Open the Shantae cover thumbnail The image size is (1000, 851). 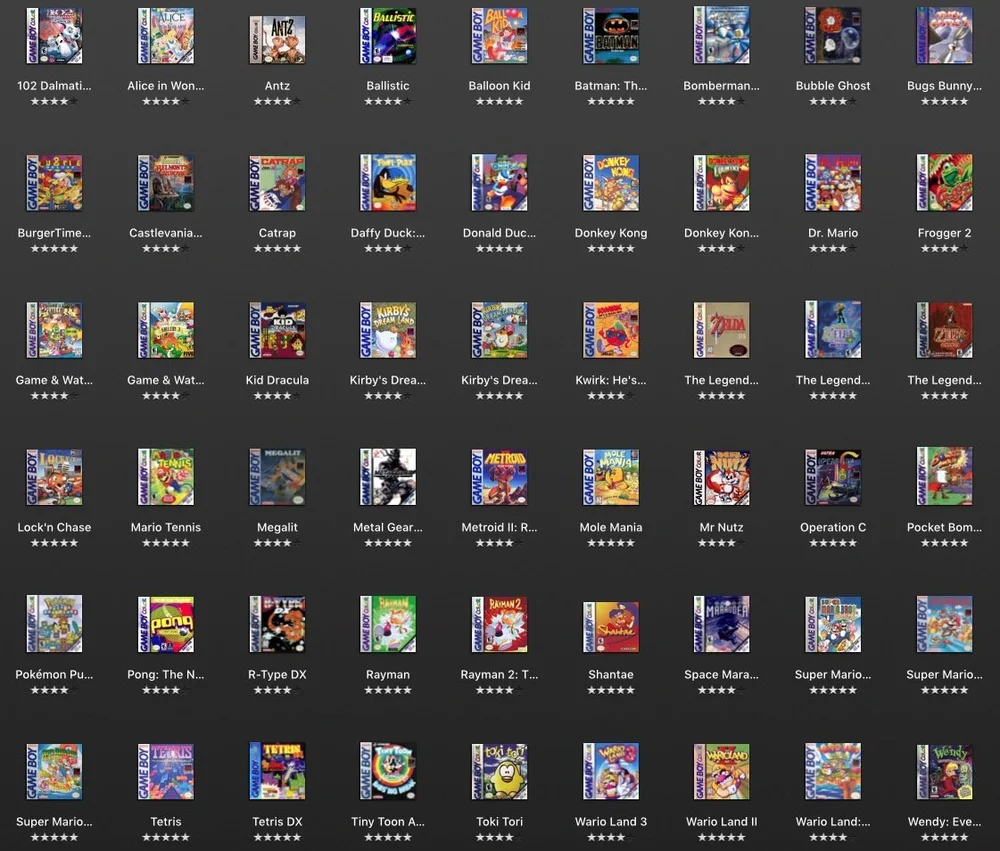pos(610,624)
